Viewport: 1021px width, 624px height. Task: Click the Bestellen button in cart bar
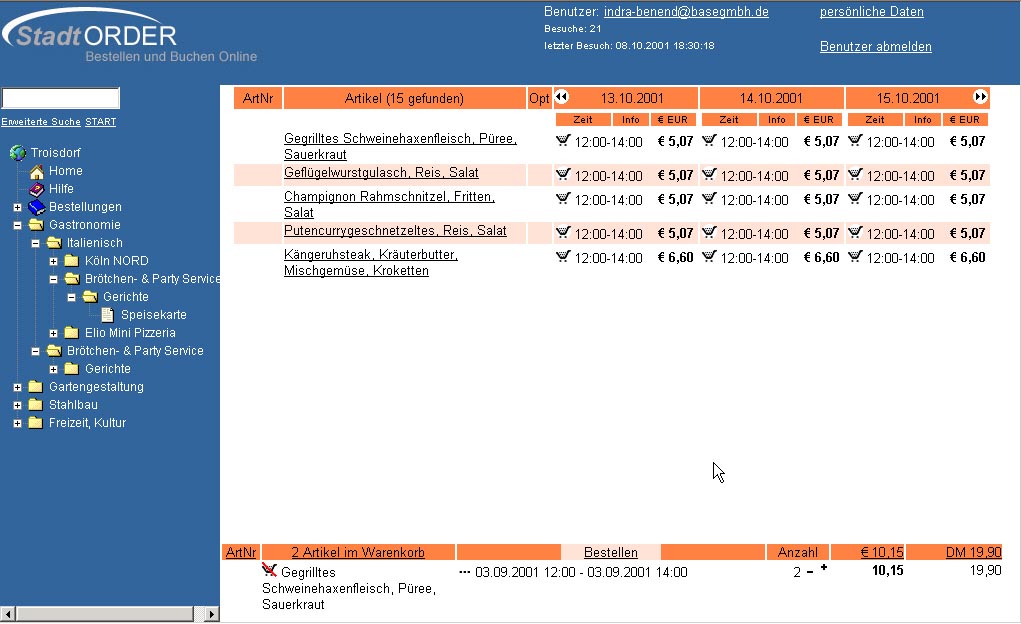pos(610,552)
